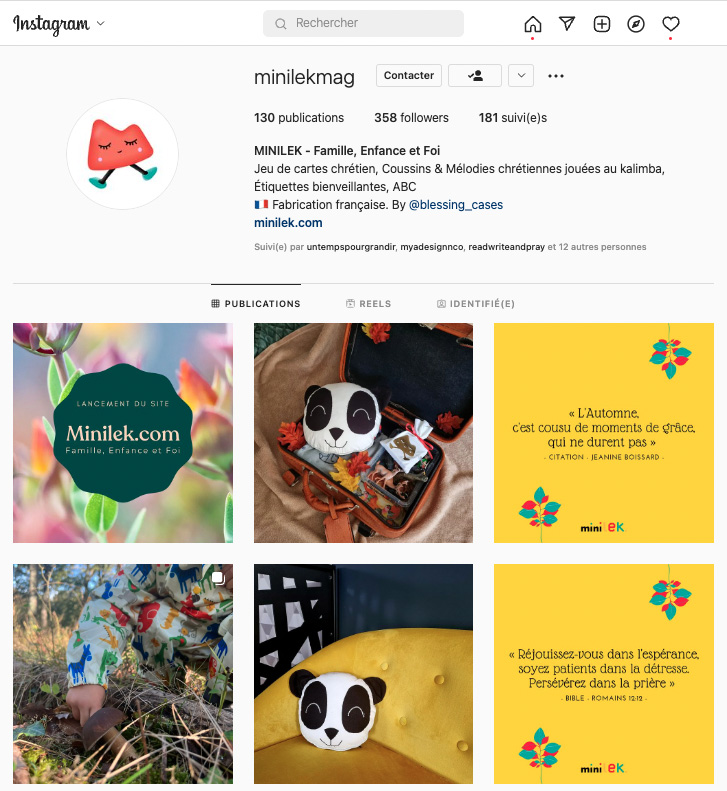Screen dimensions: 727x791
Task: Open activity notifications heart icon
Action: pyautogui.click(x=670, y=24)
